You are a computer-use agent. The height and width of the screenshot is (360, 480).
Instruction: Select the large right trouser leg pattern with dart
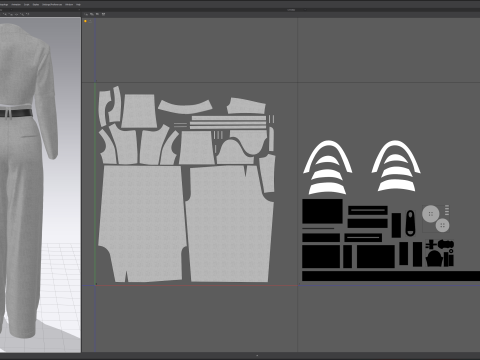[230, 223]
